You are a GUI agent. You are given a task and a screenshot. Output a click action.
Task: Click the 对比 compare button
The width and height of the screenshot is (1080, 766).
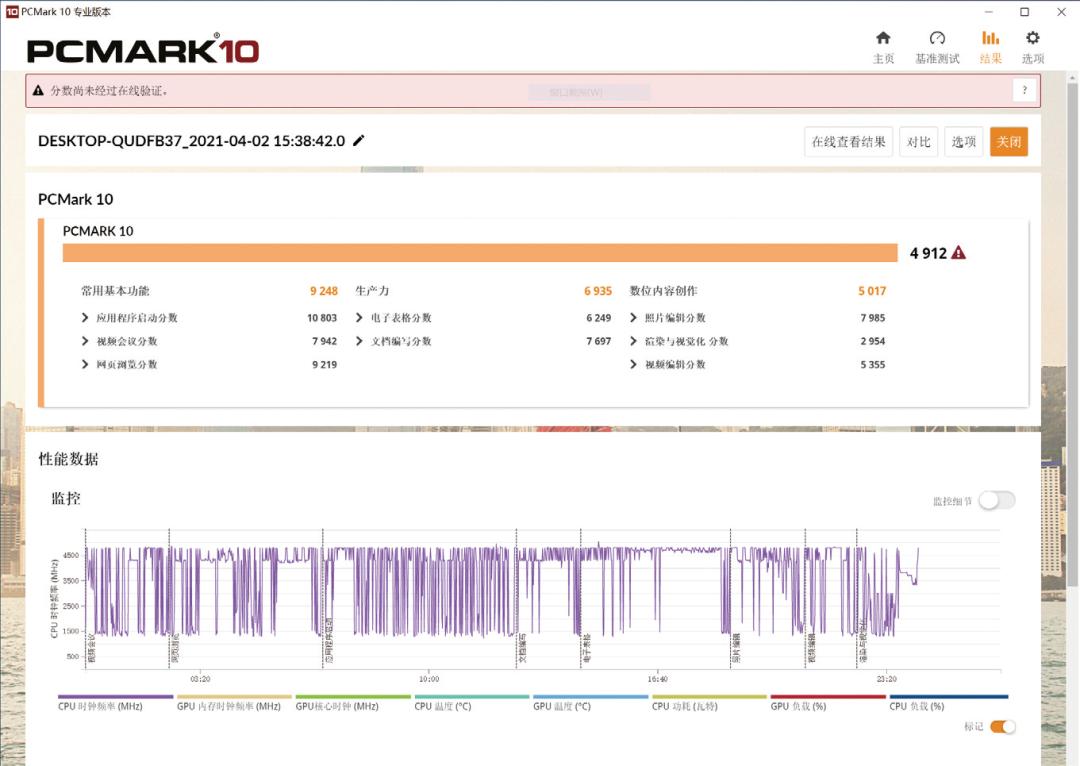tap(918, 142)
